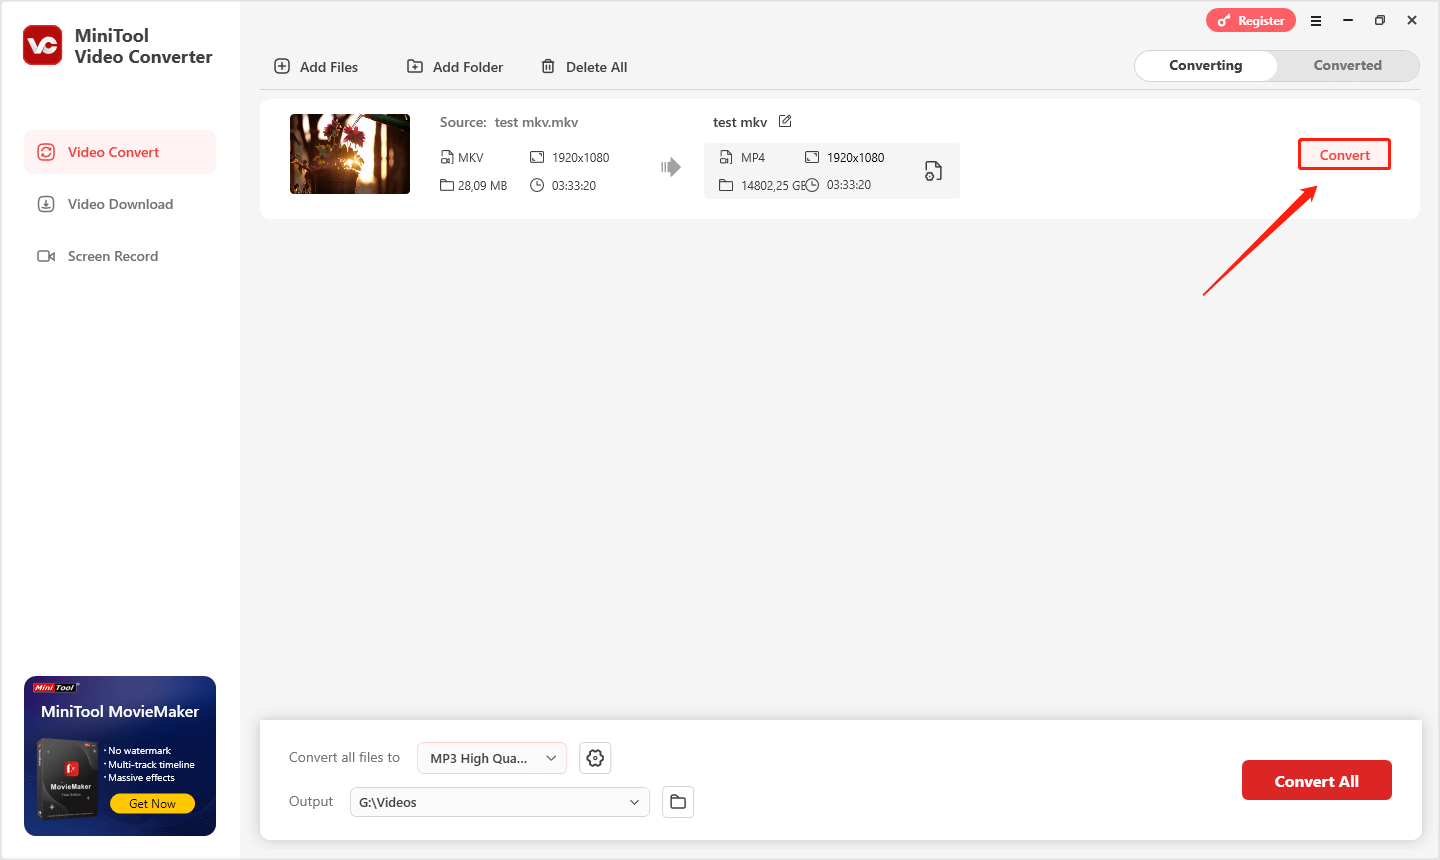
Task: Click the Add Files button
Action: [x=316, y=67]
